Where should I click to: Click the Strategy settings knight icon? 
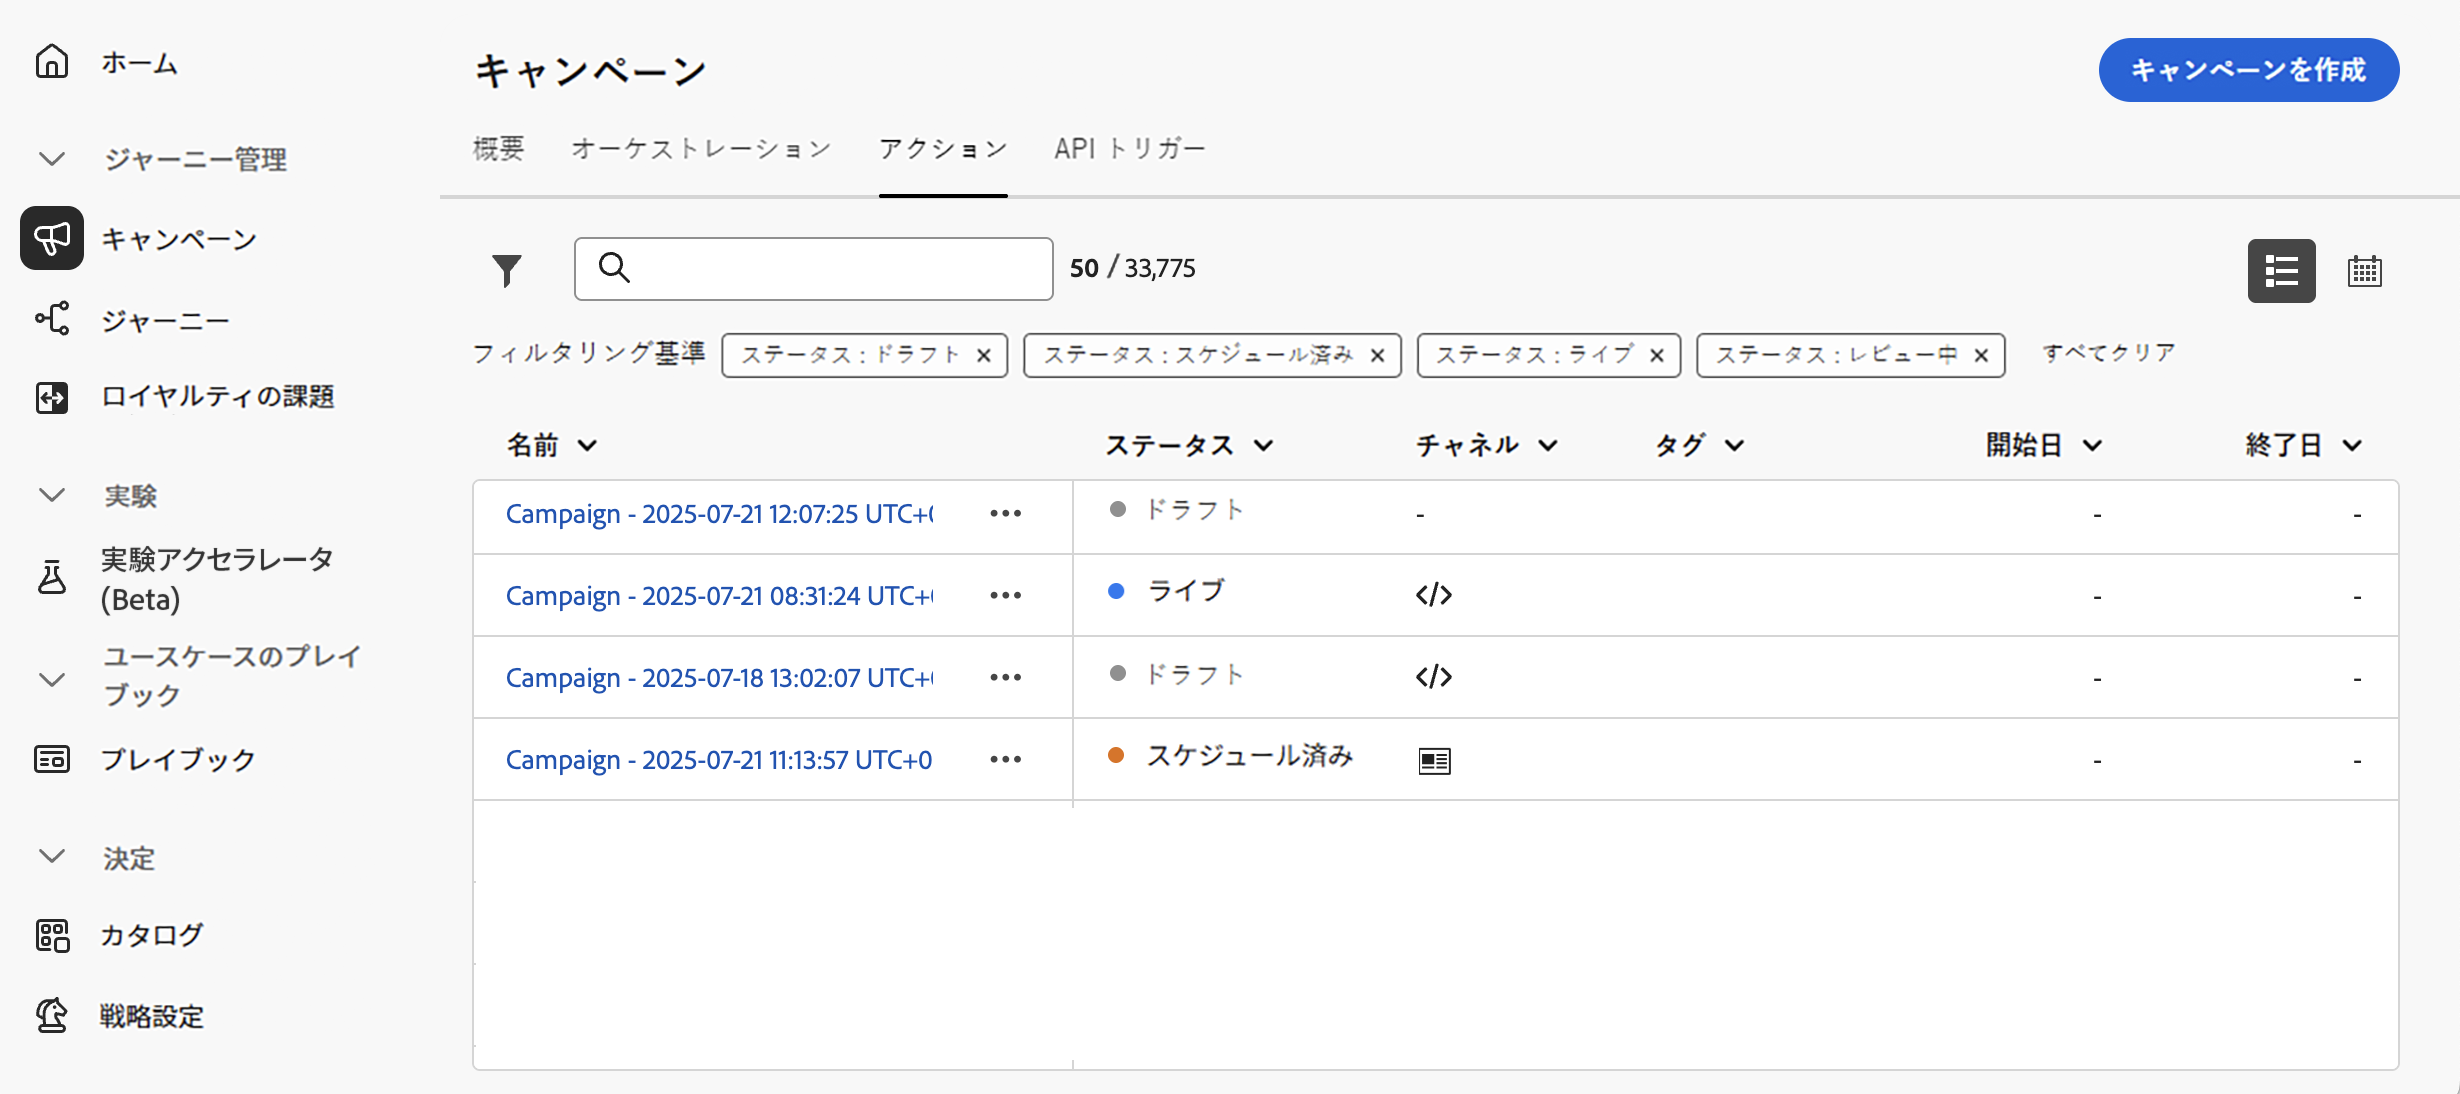tap(52, 1016)
